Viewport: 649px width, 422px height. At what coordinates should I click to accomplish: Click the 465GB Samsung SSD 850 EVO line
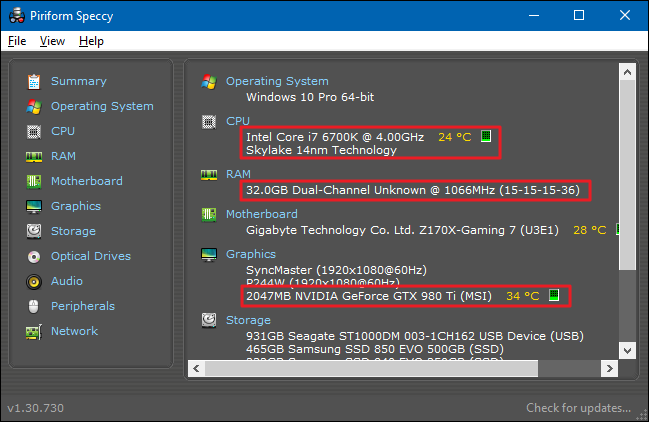coord(375,349)
